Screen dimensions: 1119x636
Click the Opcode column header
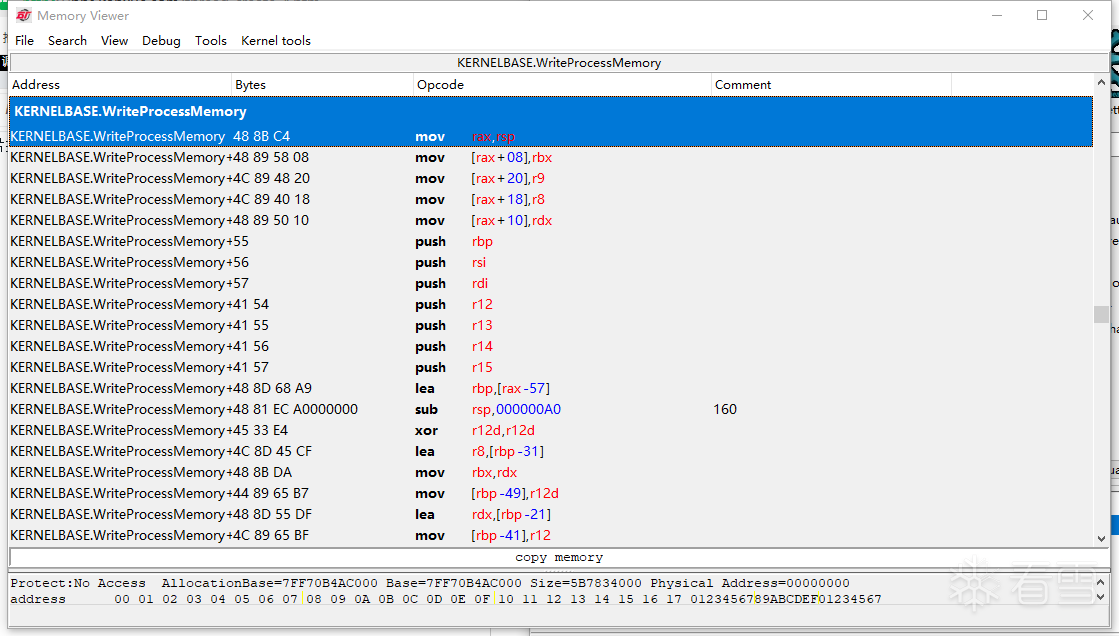point(562,85)
